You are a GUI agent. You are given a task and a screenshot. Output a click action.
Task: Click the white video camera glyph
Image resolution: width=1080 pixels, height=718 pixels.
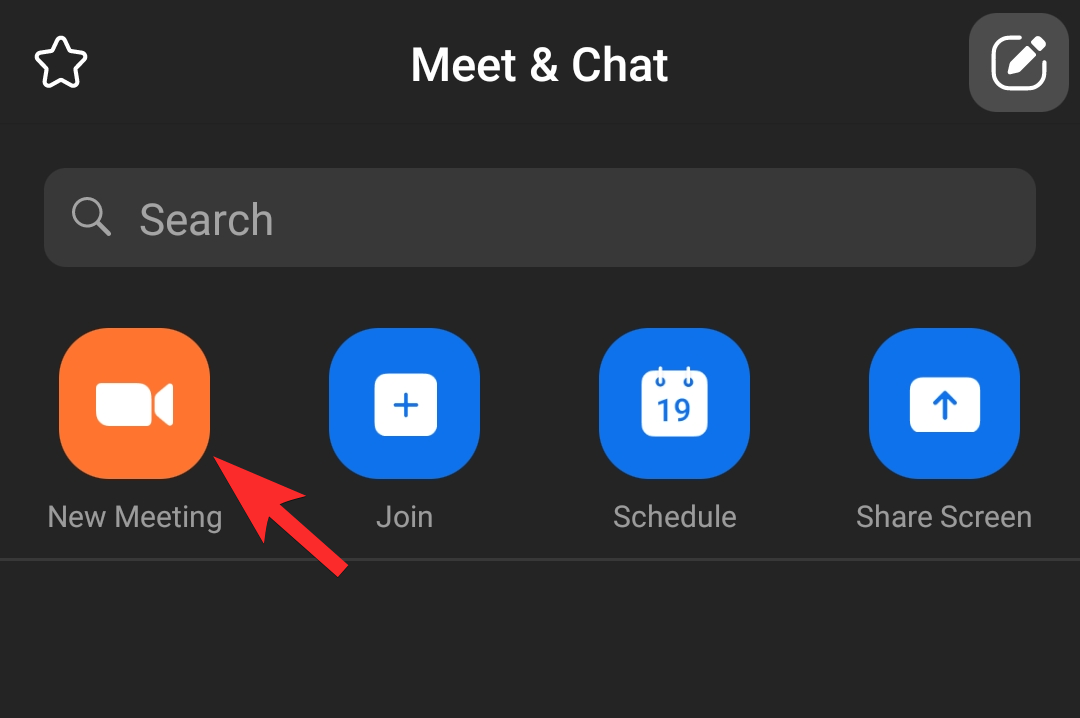tap(134, 404)
